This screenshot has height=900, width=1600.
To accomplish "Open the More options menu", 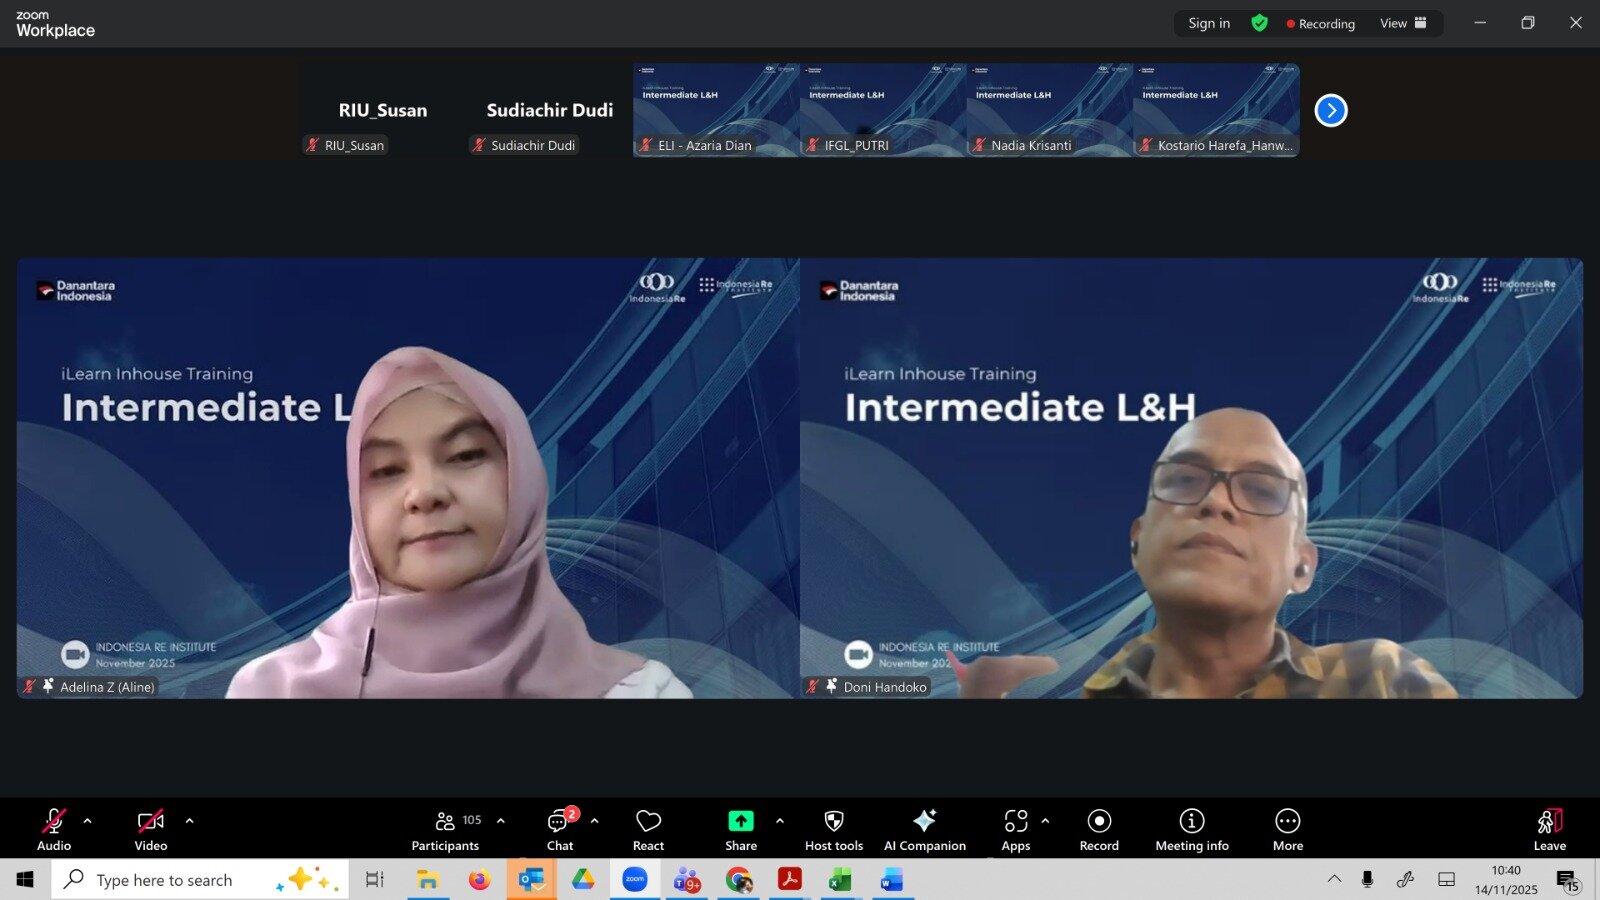I will coord(1288,829).
